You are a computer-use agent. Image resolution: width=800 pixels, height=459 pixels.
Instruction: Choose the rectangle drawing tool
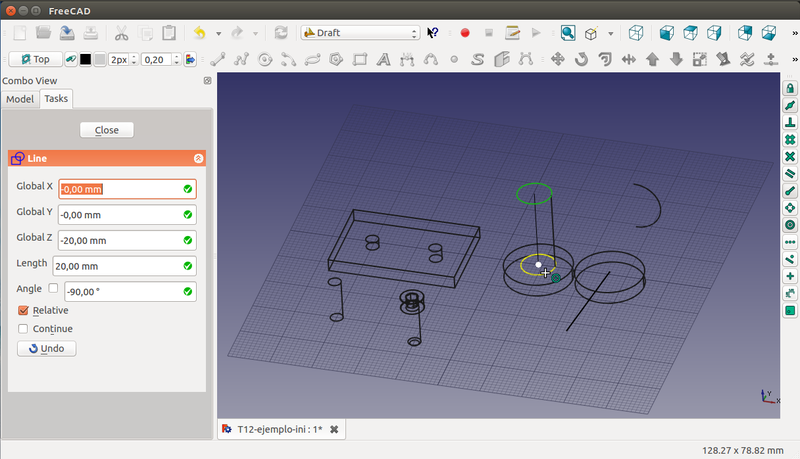[360, 59]
